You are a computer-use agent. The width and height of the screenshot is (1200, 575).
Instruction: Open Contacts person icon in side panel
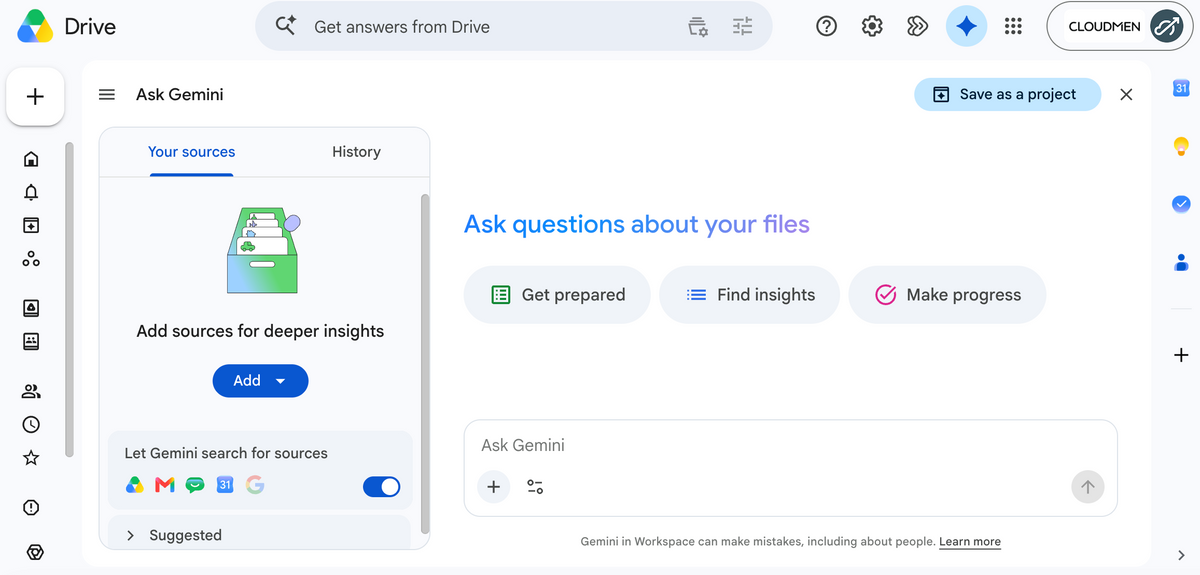(1181, 262)
